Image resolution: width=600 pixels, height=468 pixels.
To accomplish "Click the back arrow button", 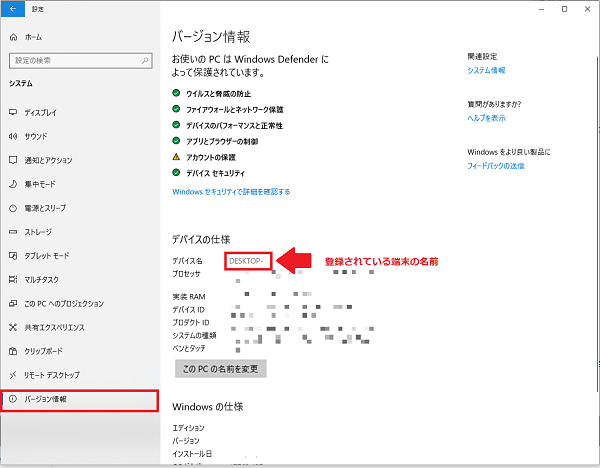I will pos(13,9).
